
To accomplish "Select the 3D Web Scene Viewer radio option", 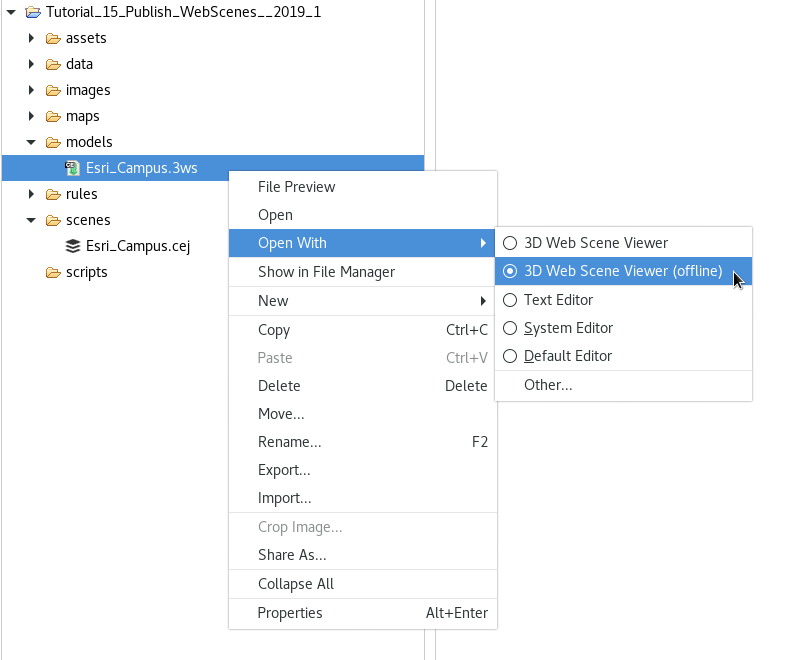I will click(x=510, y=243).
